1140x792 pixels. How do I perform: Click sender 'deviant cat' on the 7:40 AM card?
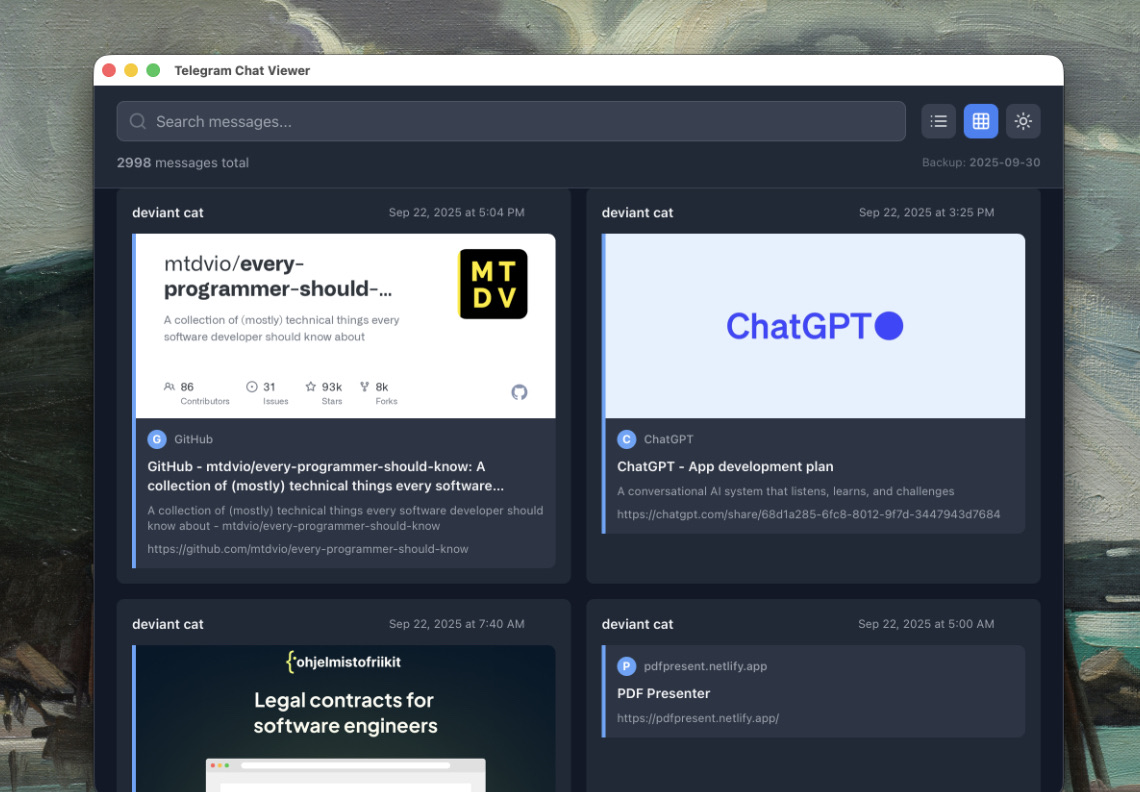tap(168, 625)
